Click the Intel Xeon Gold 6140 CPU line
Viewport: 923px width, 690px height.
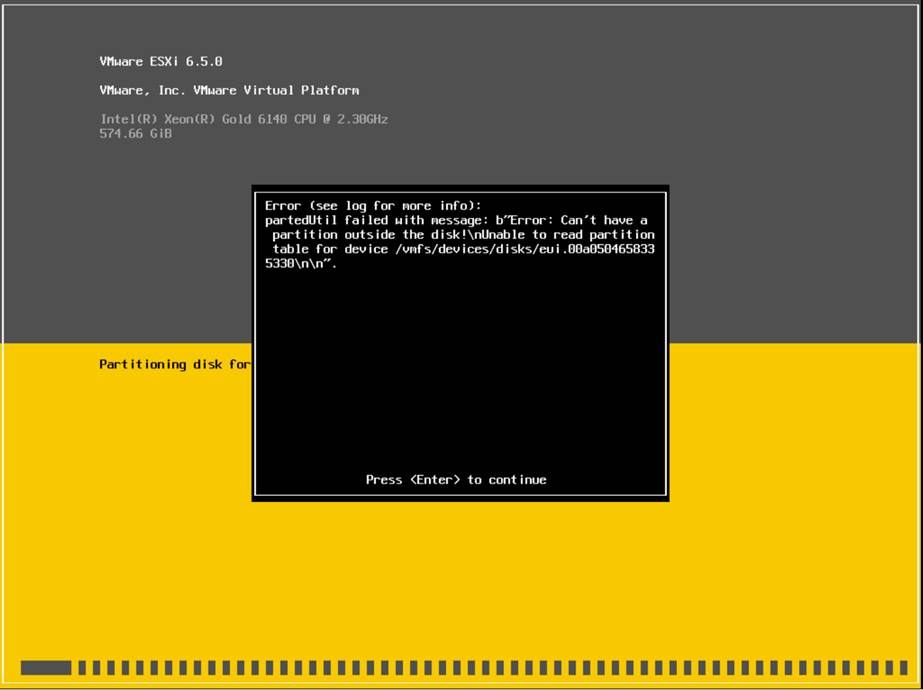pos(244,119)
